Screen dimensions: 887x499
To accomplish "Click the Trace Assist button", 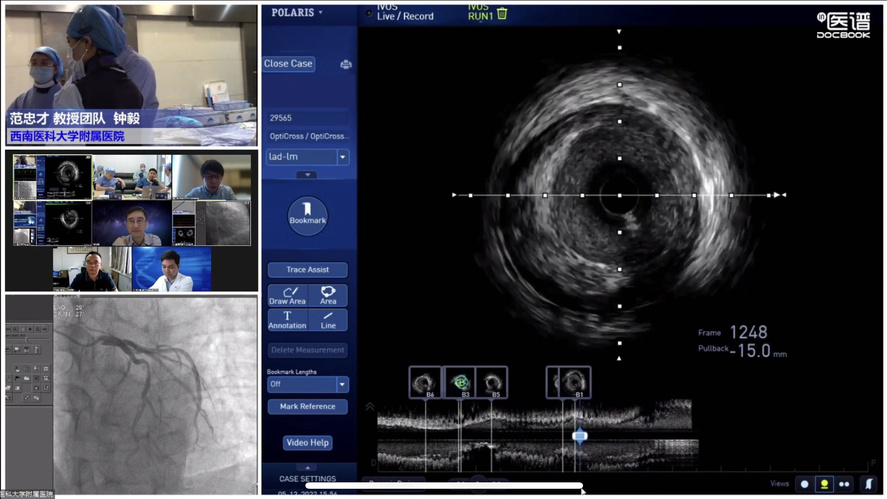I will click(x=308, y=270).
